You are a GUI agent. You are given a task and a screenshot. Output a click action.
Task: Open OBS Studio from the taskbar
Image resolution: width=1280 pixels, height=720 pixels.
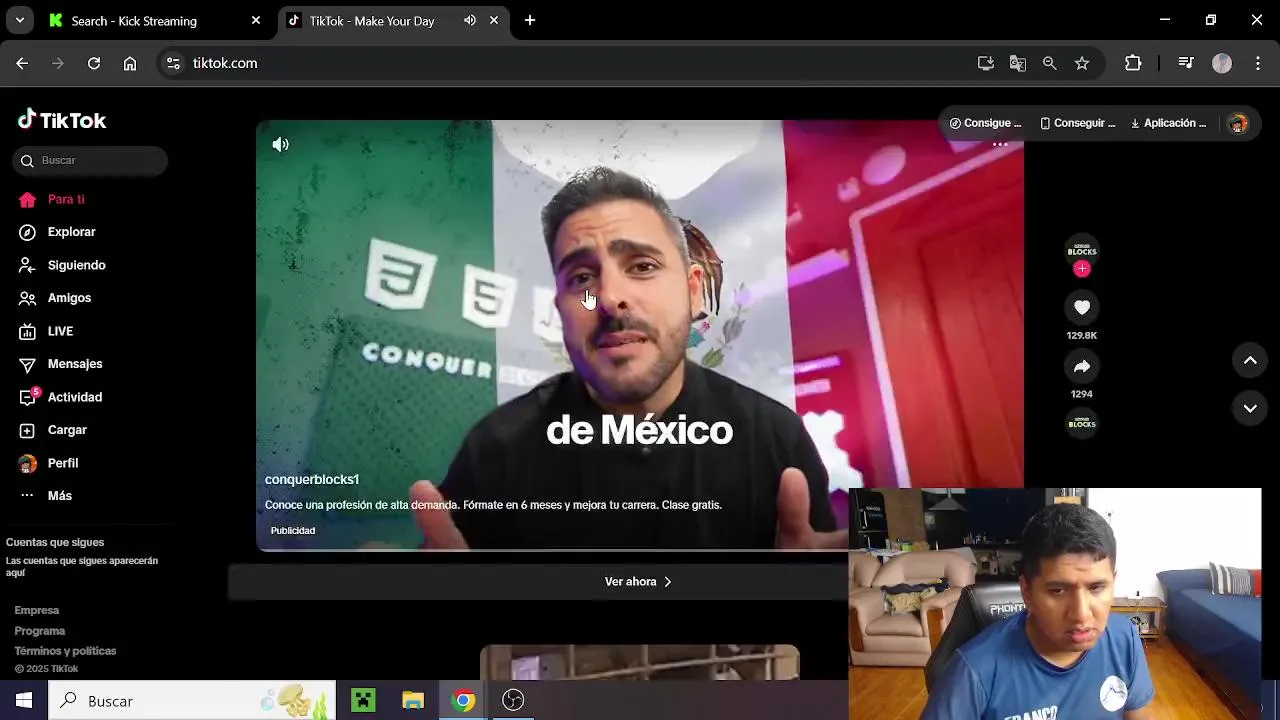(513, 700)
